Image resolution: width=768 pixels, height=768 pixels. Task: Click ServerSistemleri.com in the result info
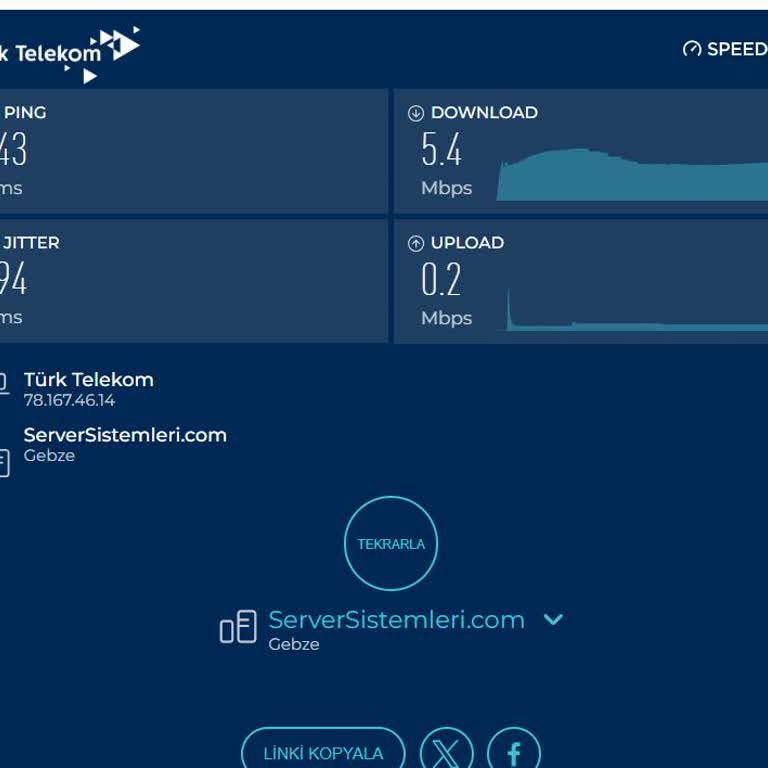pyautogui.click(x=125, y=435)
